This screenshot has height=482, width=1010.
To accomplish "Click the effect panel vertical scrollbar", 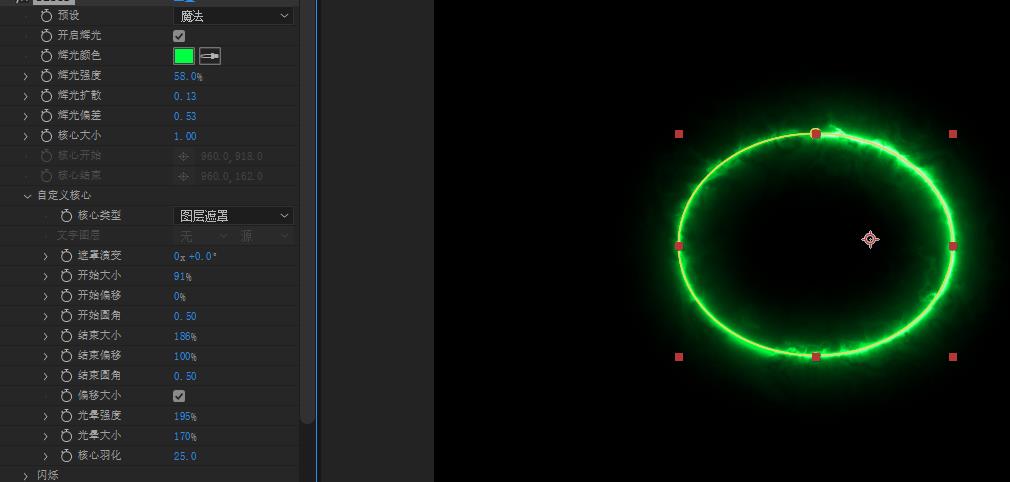I will coord(307,213).
